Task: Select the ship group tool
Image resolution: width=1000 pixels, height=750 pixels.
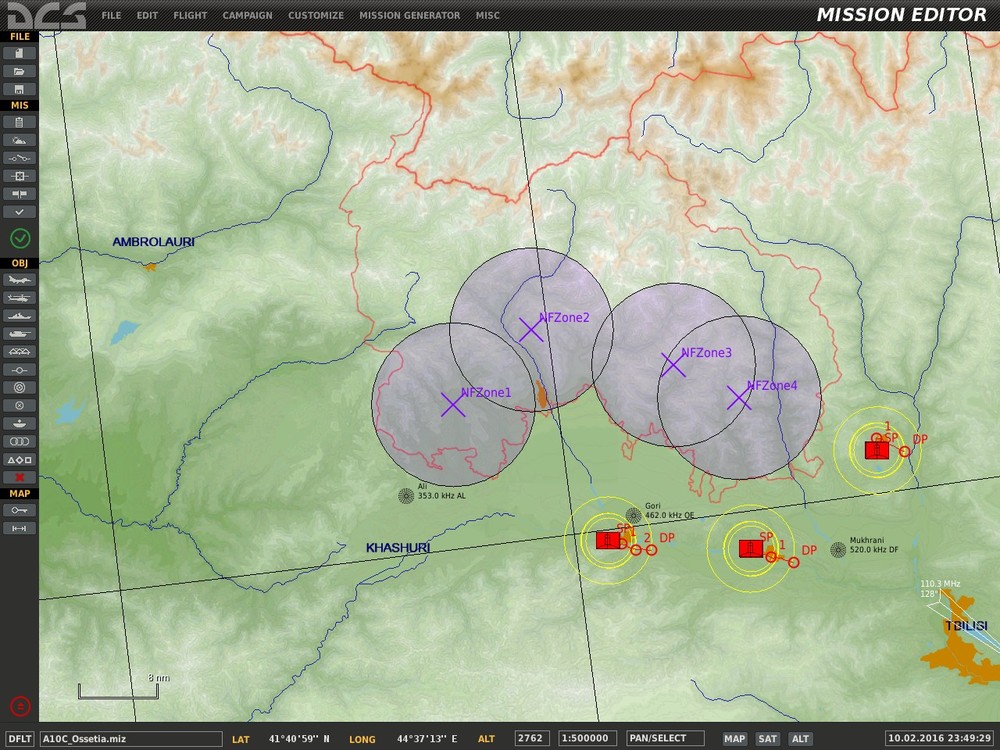Action: click(19, 316)
